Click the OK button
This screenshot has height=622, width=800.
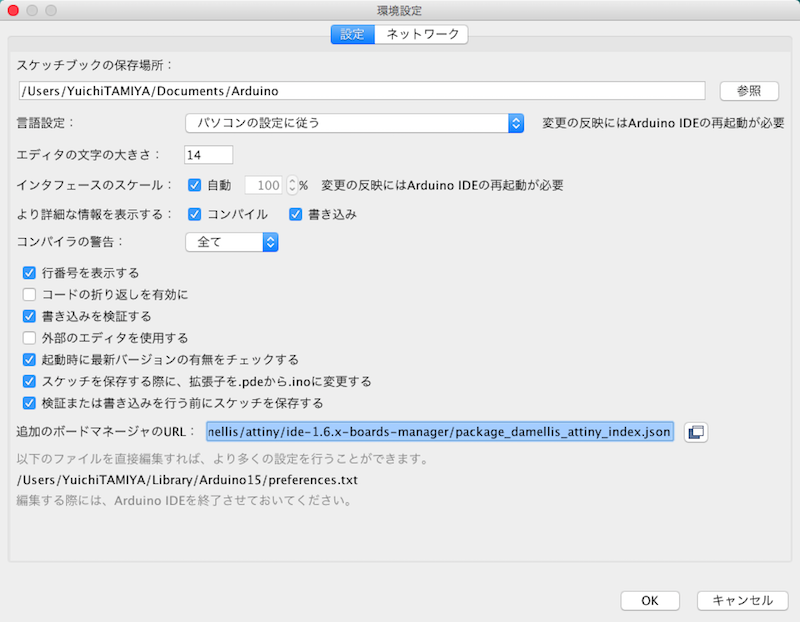pyautogui.click(x=650, y=601)
